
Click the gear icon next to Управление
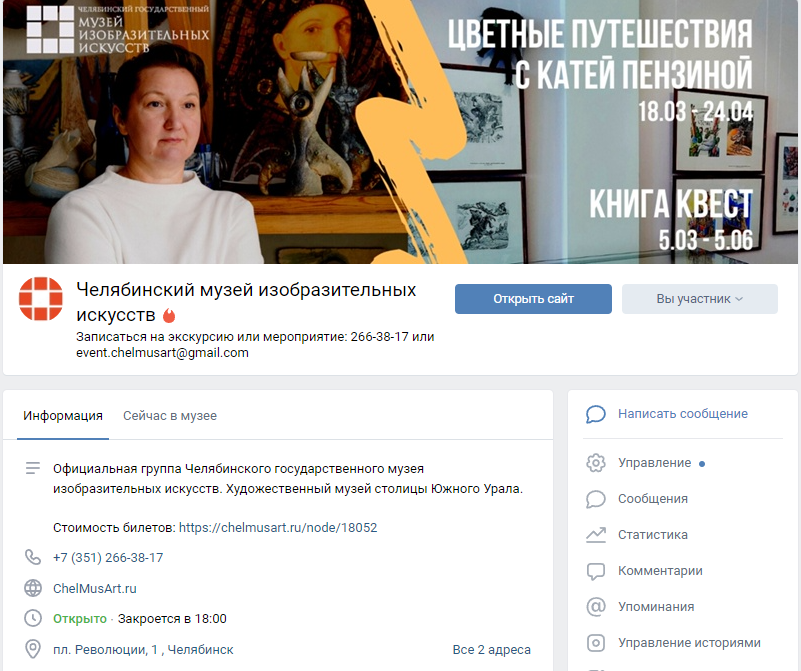pos(596,463)
